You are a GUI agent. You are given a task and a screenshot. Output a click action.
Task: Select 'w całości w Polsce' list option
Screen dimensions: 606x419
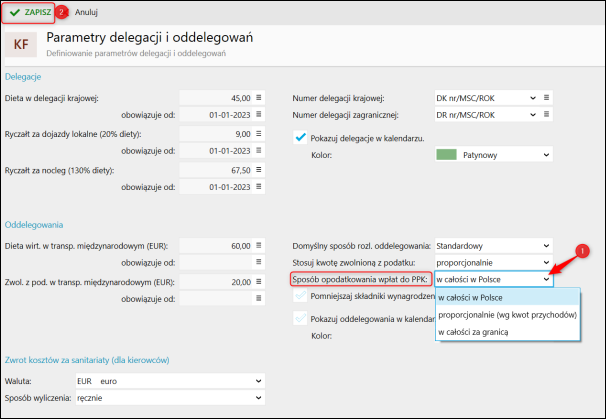tap(507, 298)
